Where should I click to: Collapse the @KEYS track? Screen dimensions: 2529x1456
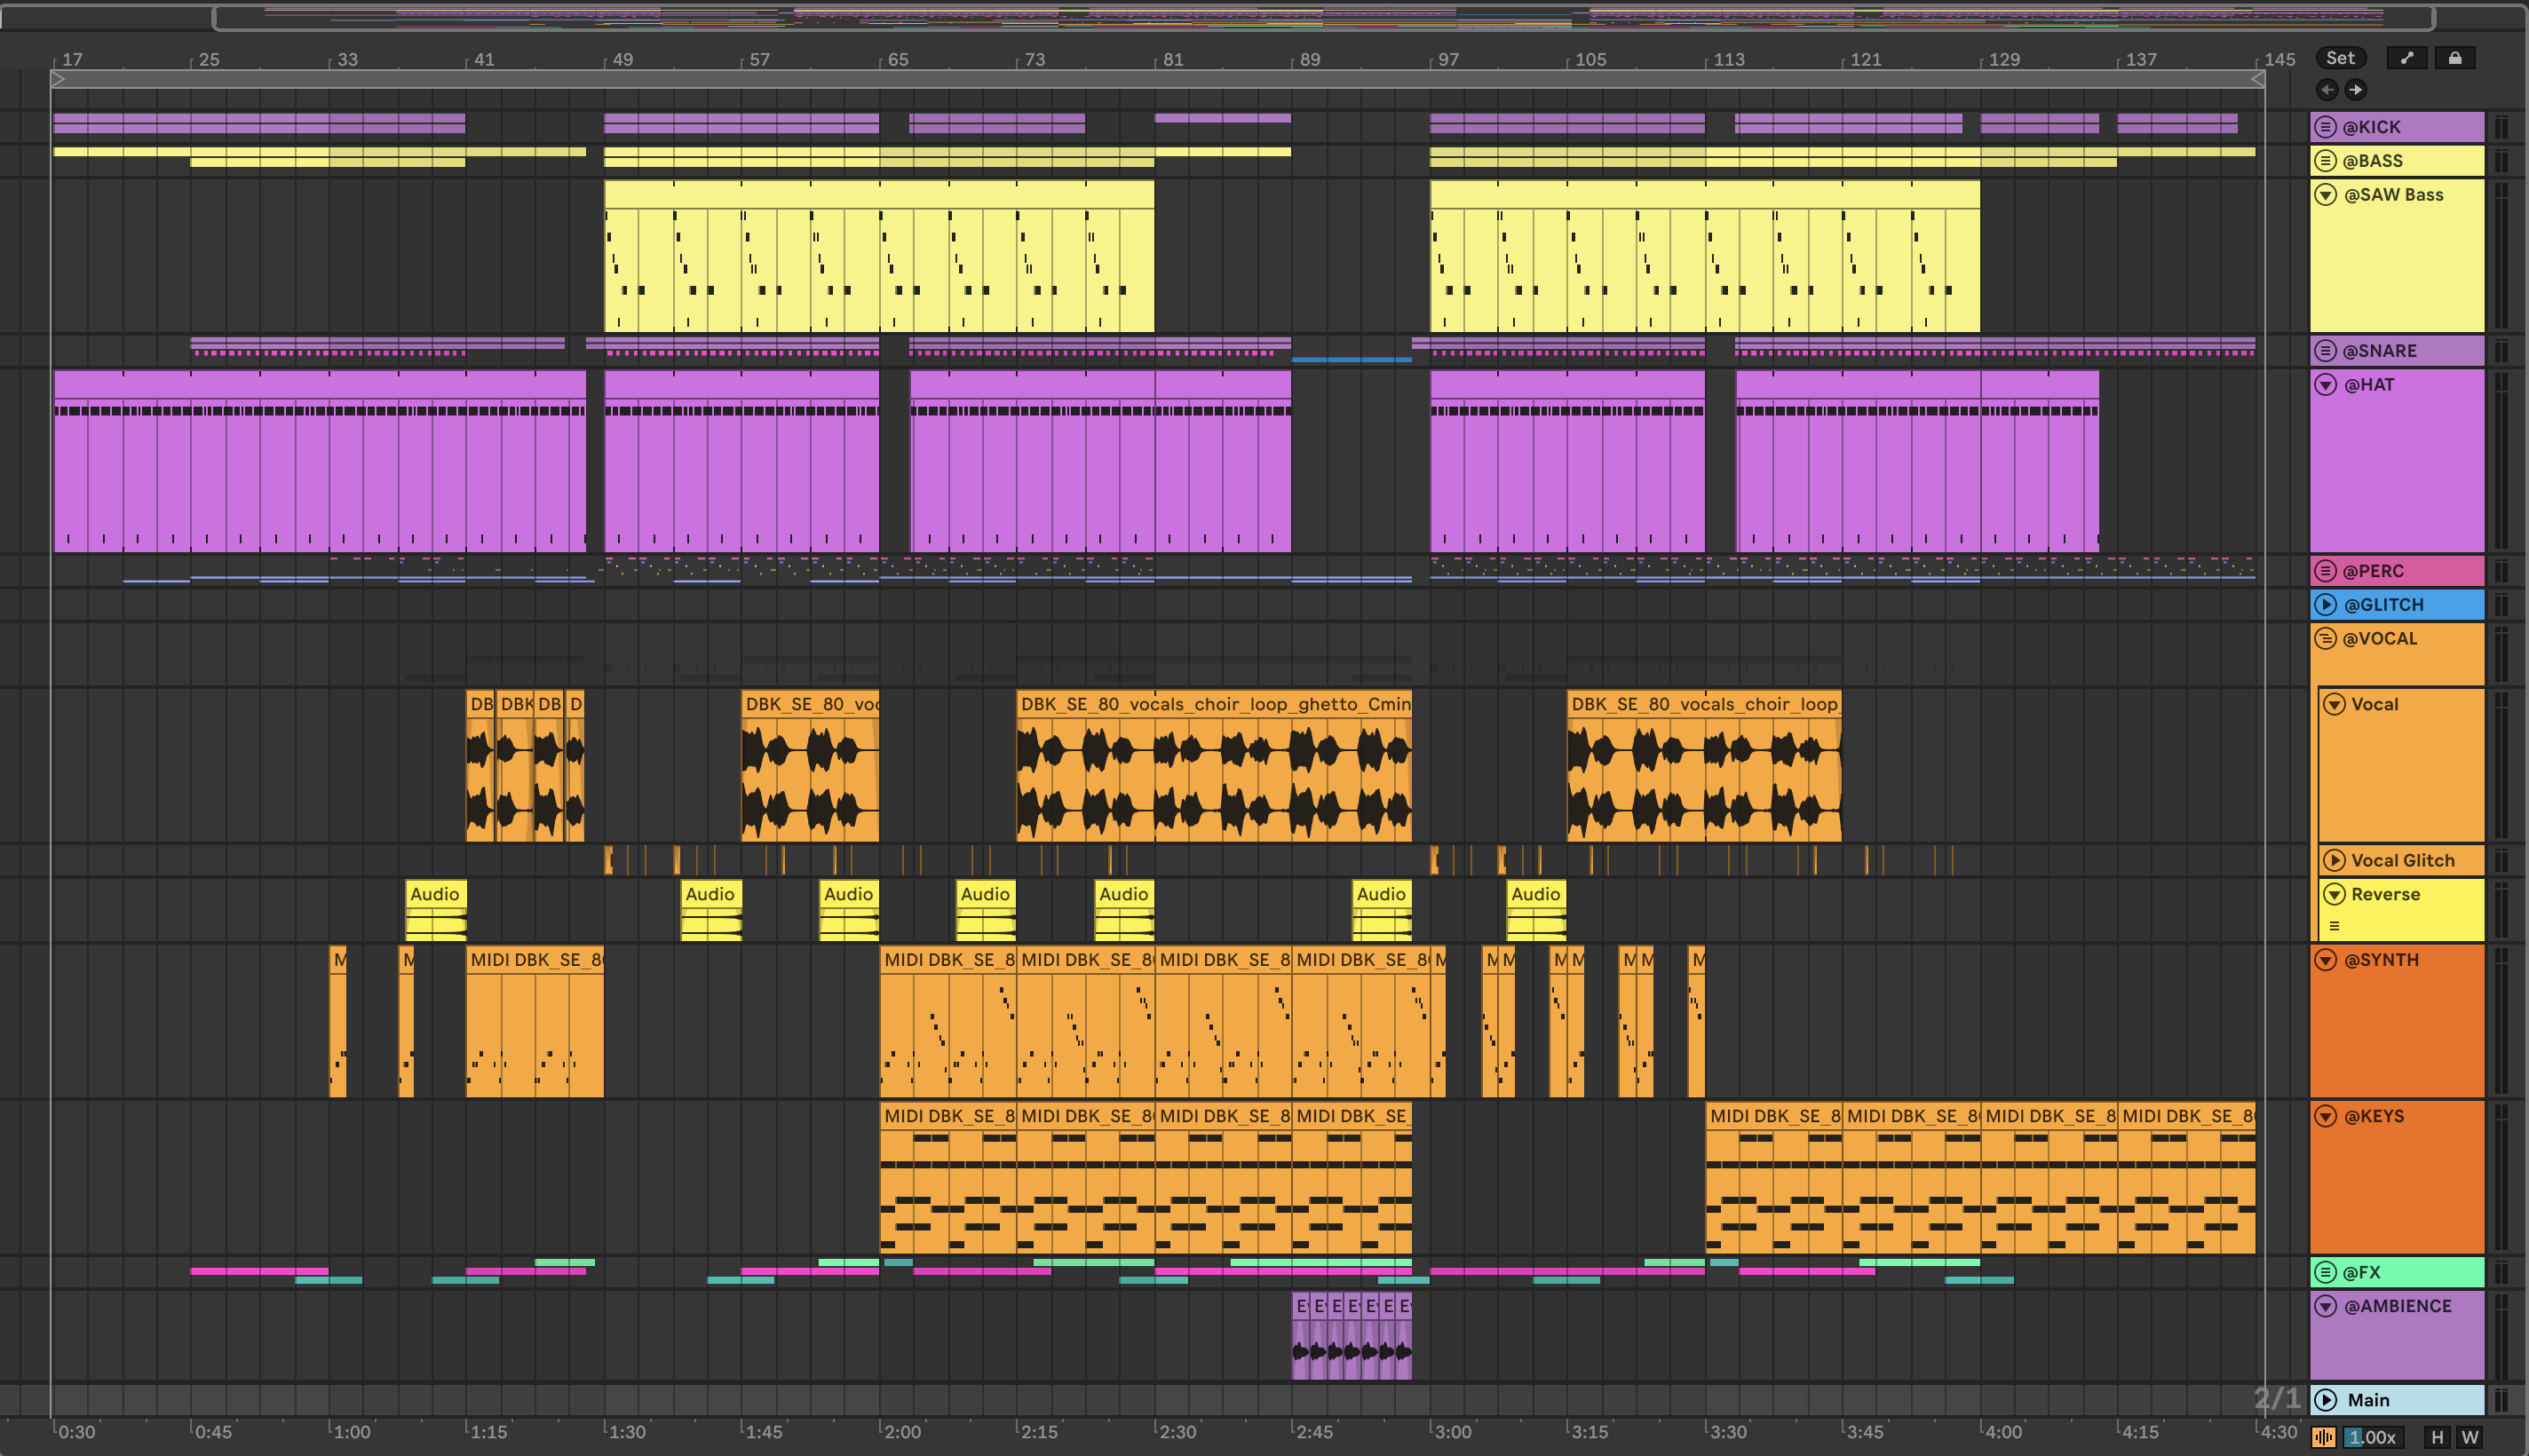pos(2326,1116)
